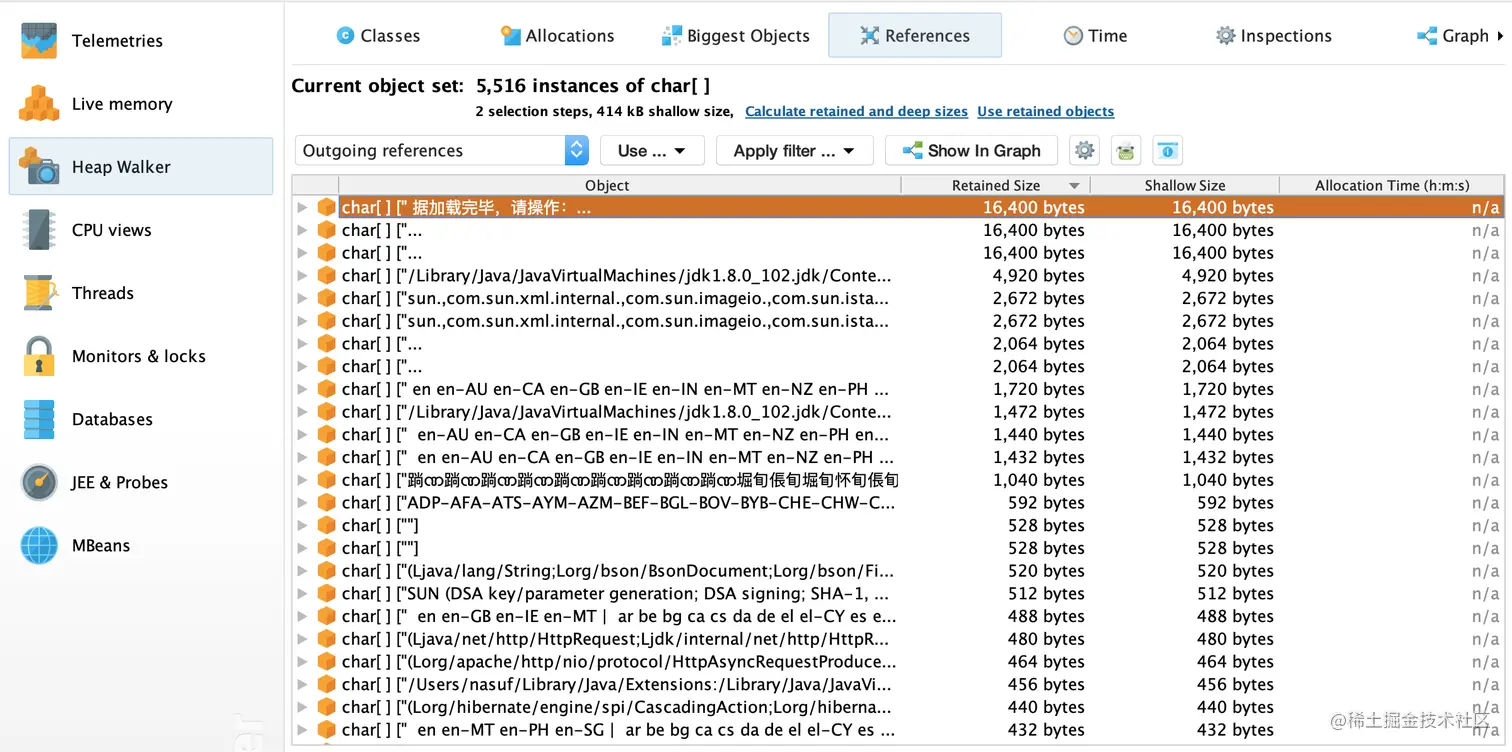Select the References tab
This screenshot has width=1512, height=752.
915,36
